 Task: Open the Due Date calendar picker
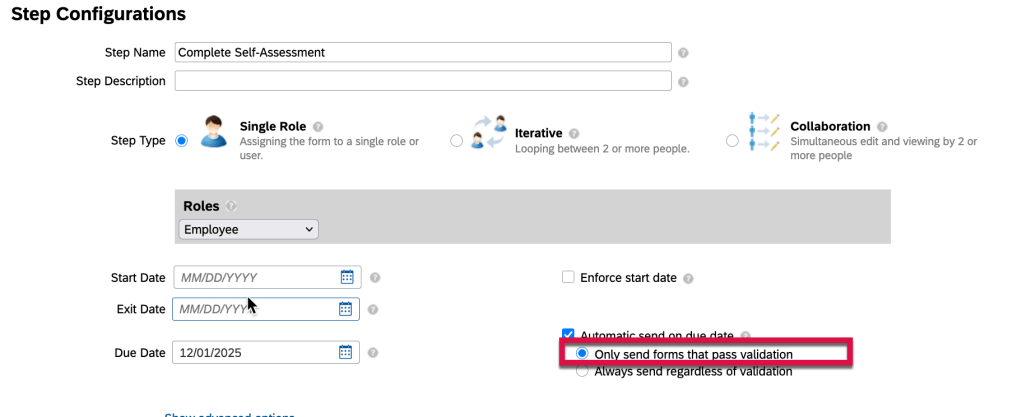[346, 352]
